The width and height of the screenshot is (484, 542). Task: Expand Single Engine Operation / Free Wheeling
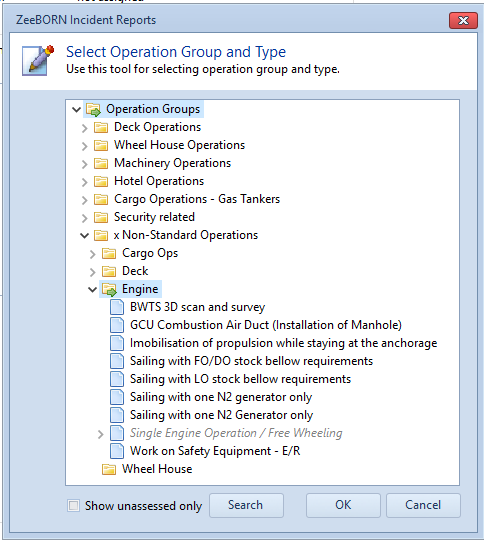[x=100, y=434]
